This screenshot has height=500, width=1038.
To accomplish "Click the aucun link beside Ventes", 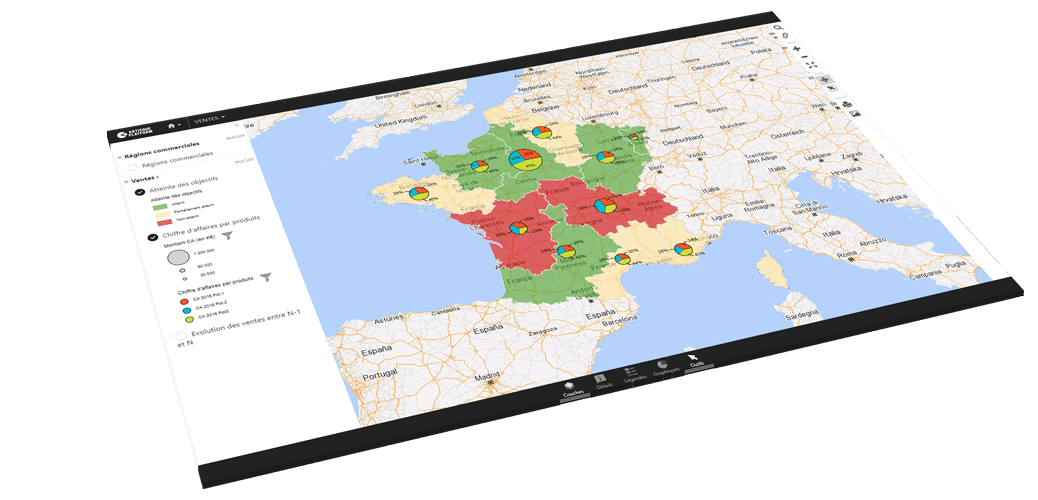I will [244, 160].
